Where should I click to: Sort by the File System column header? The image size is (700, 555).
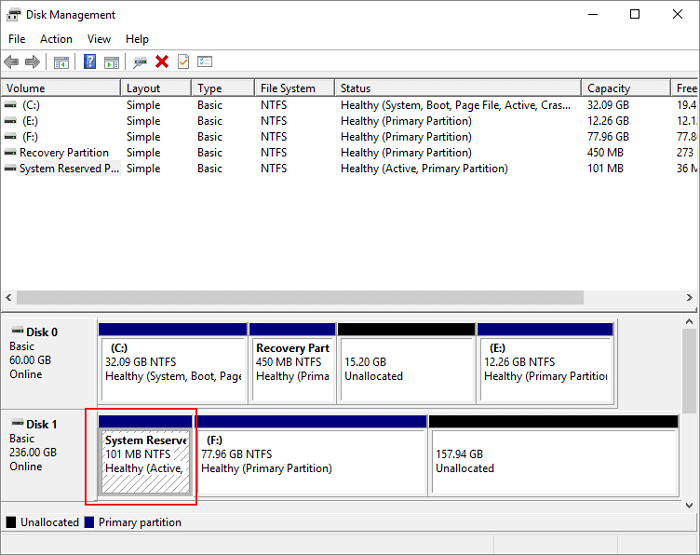pyautogui.click(x=287, y=88)
